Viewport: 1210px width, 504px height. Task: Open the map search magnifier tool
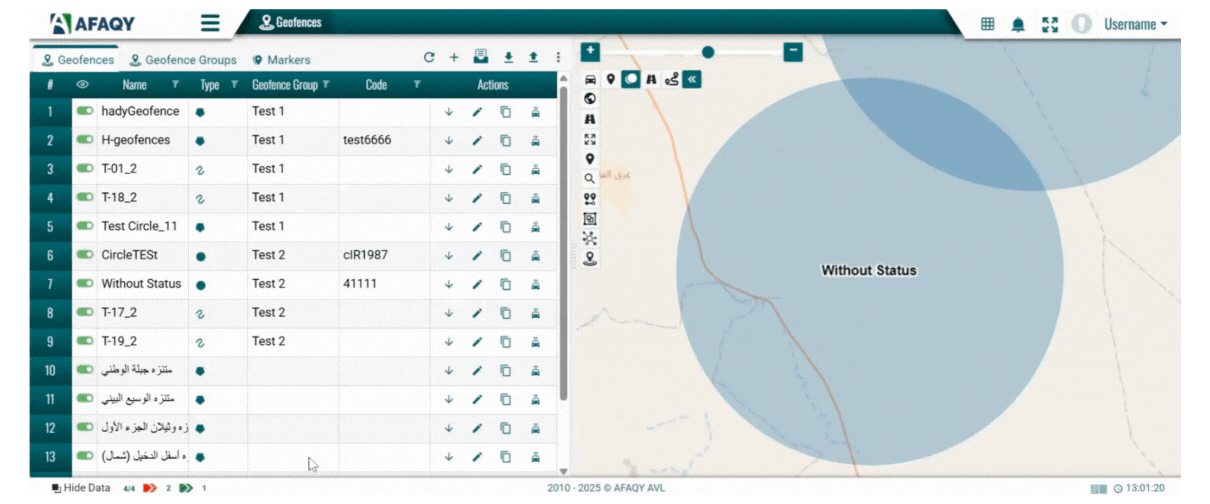590,179
